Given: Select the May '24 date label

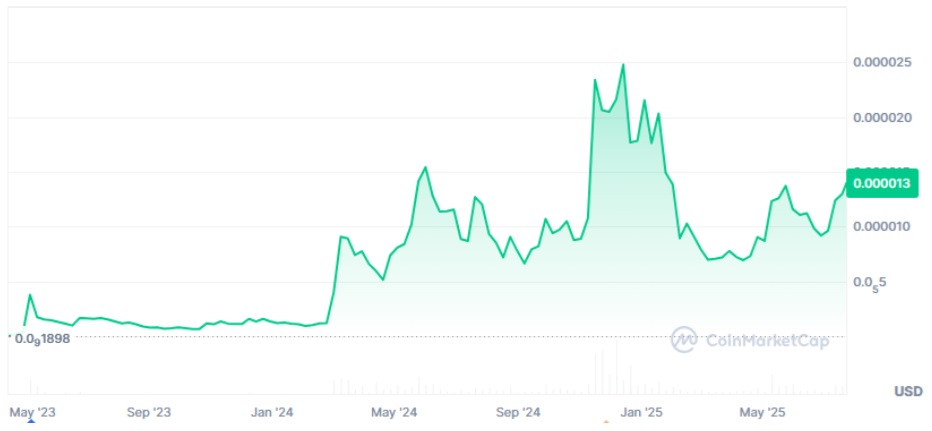Looking at the screenshot, I should coord(393,411).
